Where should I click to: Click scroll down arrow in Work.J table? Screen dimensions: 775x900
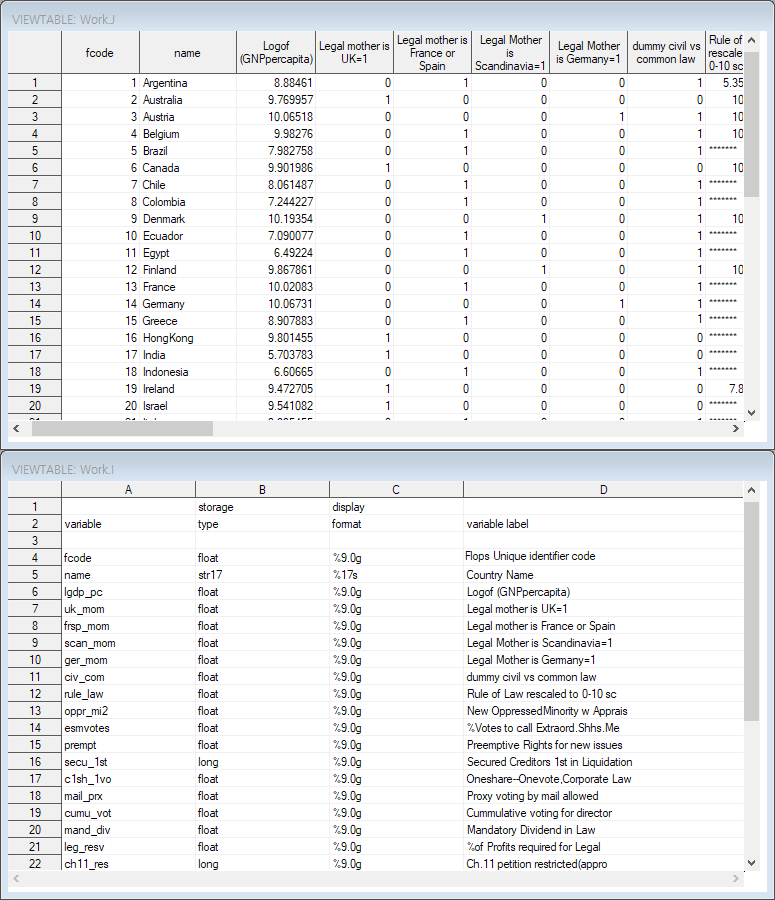[751, 413]
